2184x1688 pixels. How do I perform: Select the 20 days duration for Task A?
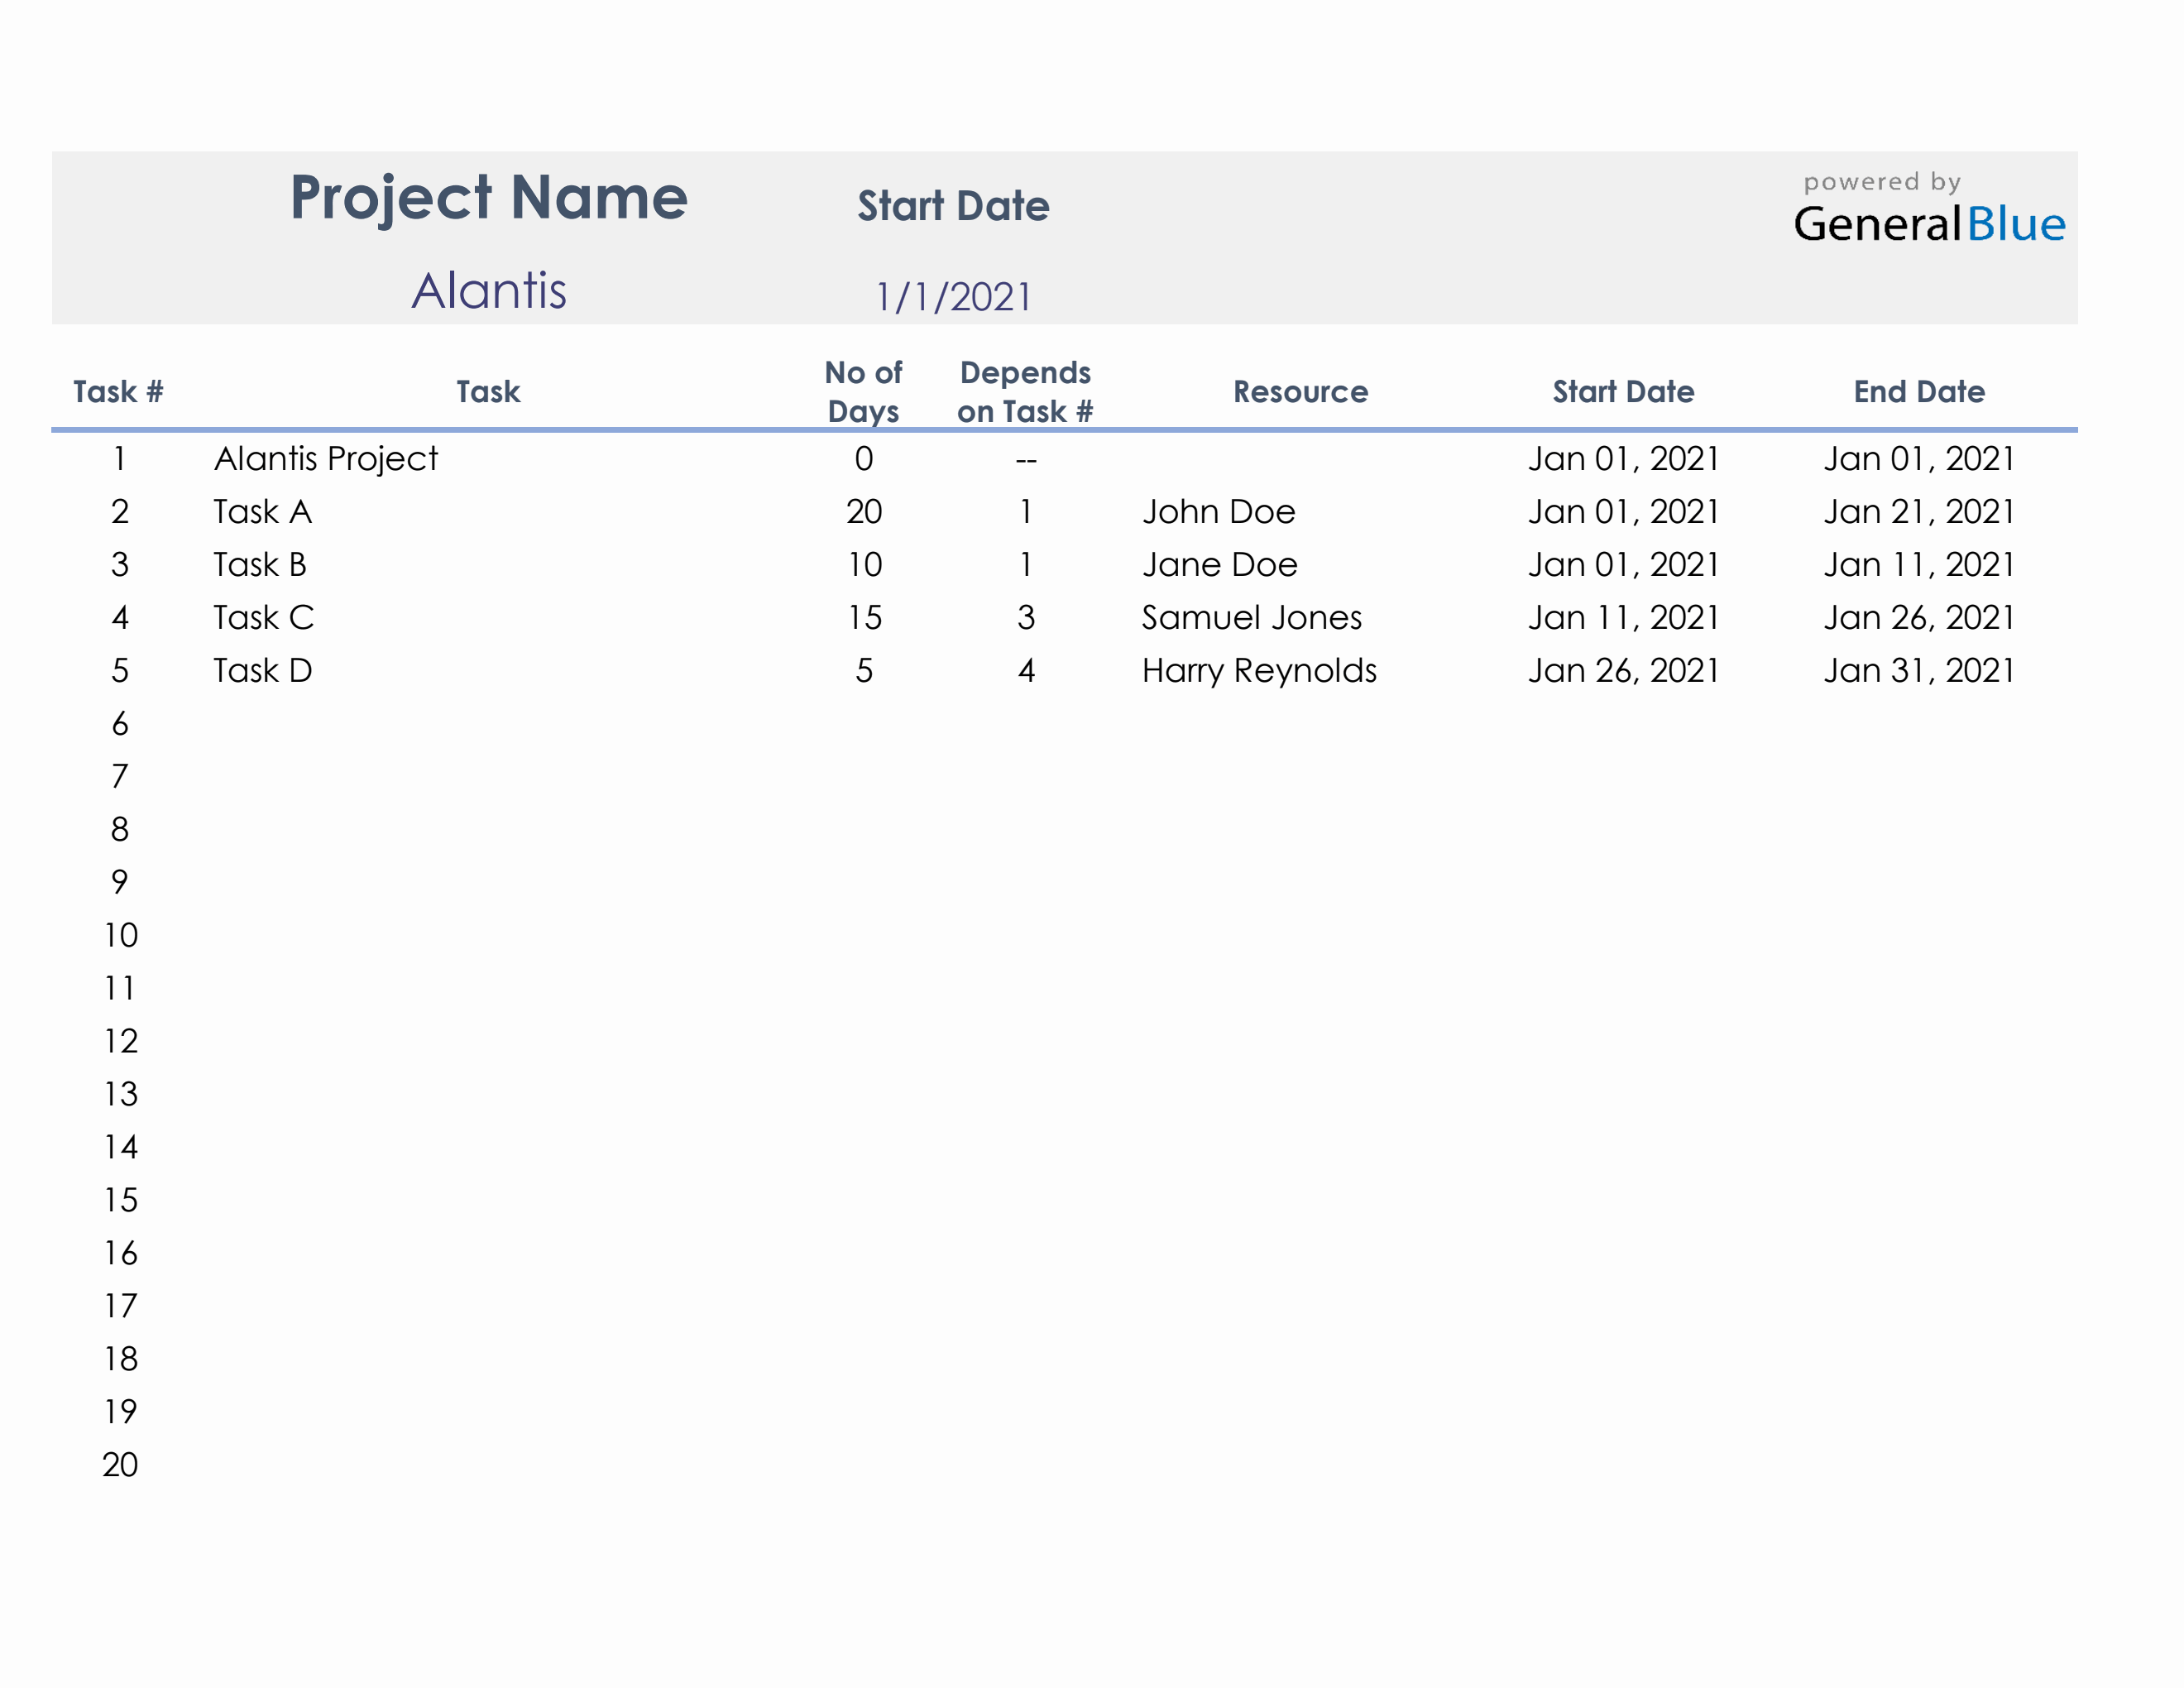click(864, 511)
